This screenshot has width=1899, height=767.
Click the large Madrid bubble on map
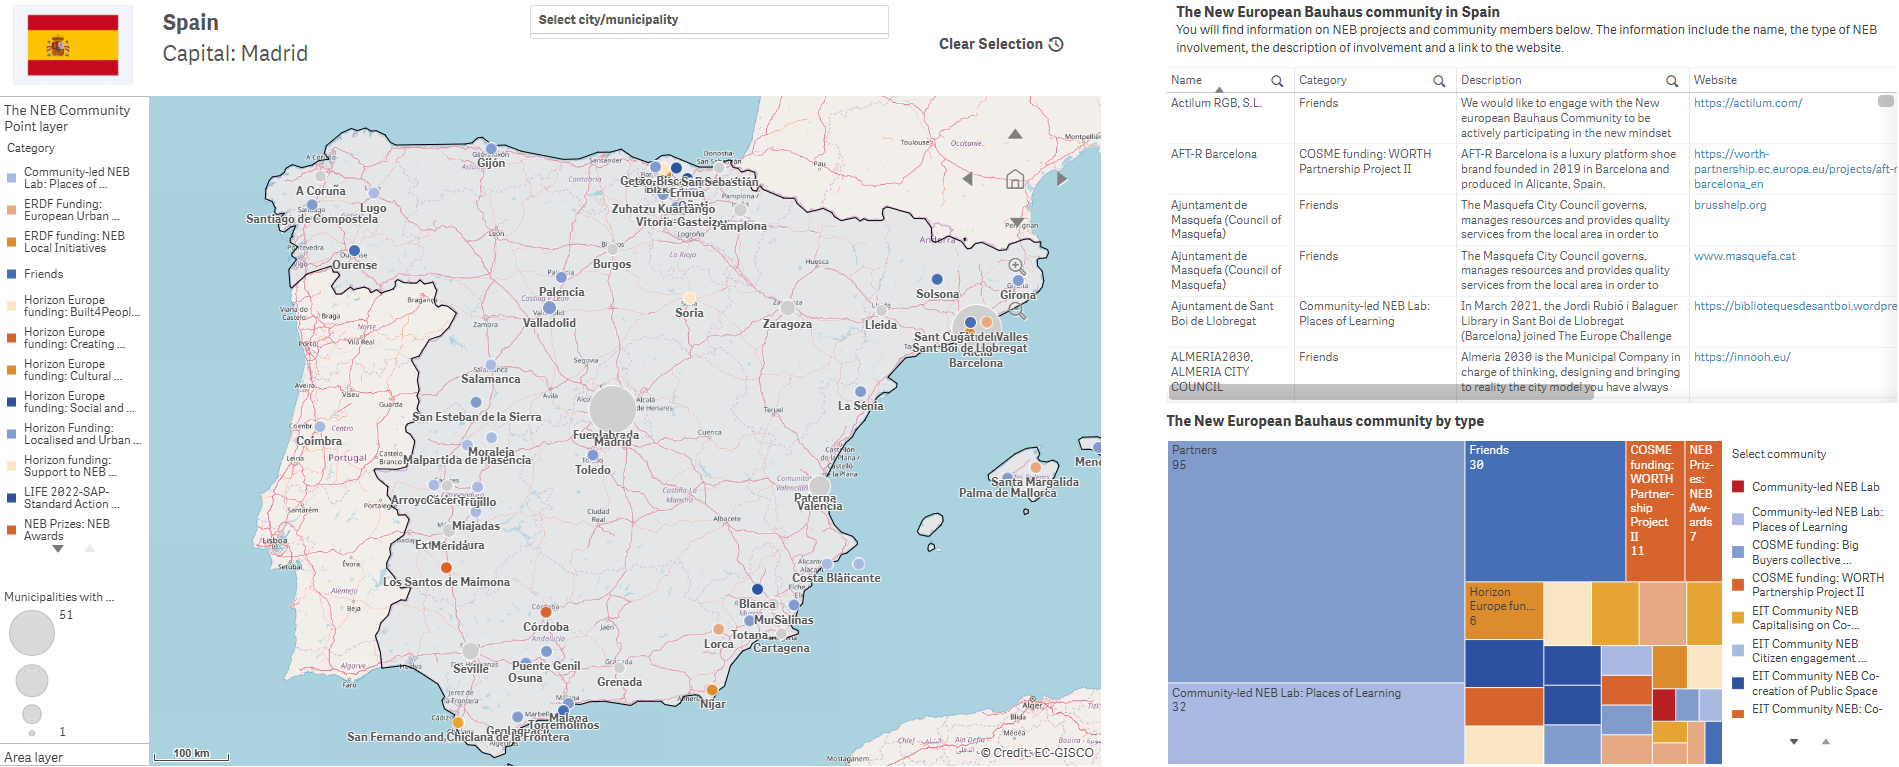612,408
